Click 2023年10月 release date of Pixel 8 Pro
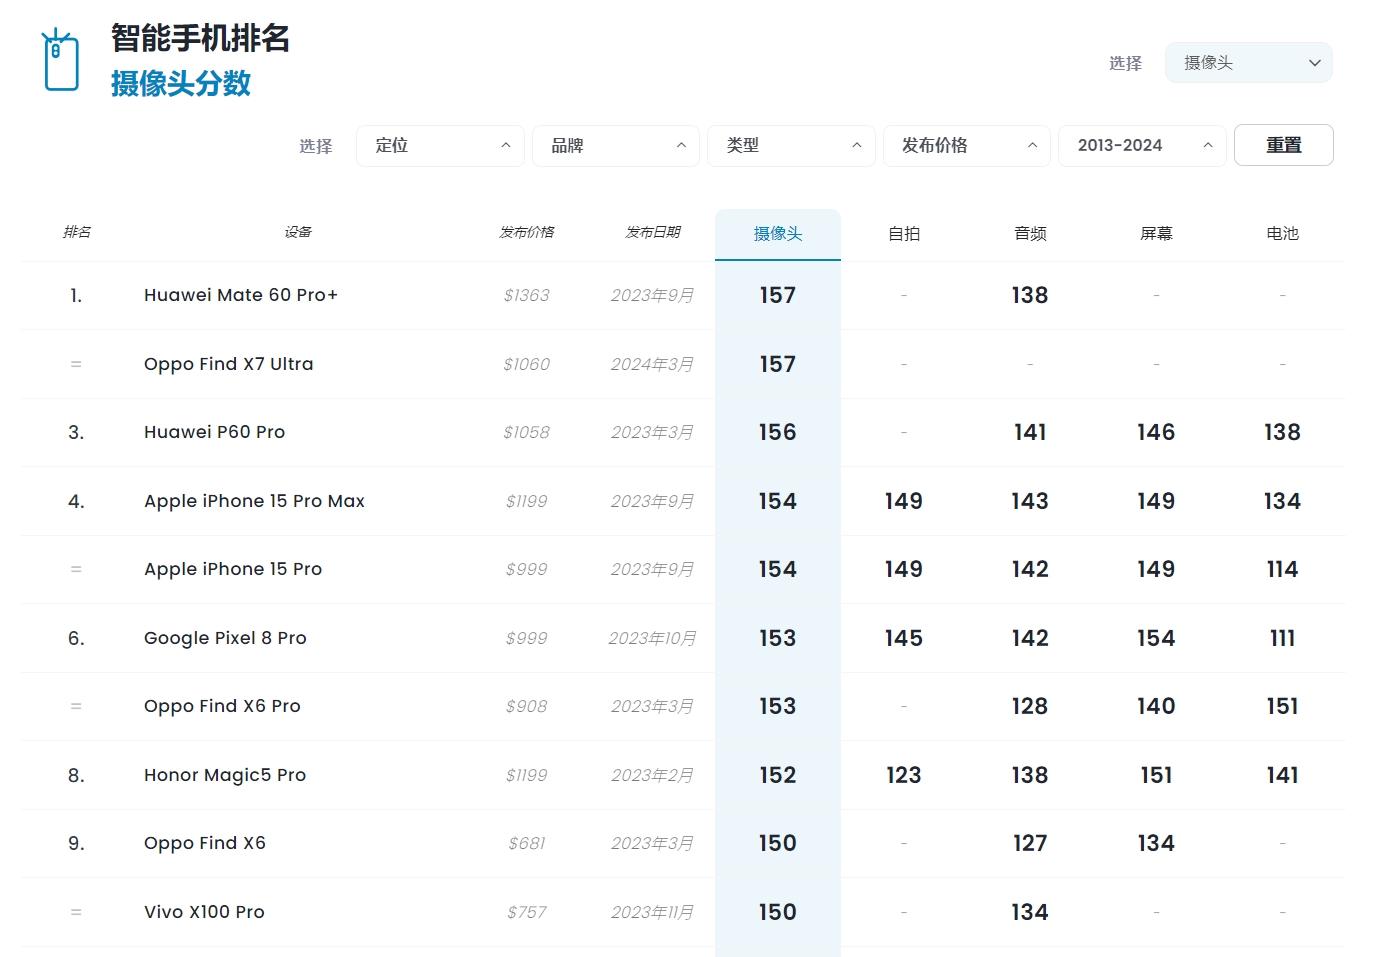Viewport: 1375px width, 957px height. 653,638
